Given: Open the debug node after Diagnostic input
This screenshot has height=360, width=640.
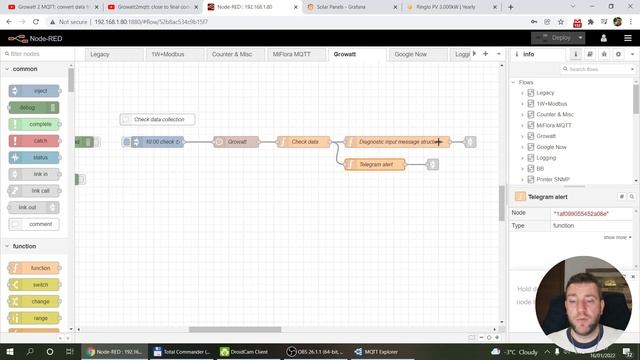Looking at the screenshot, I should 470,142.
